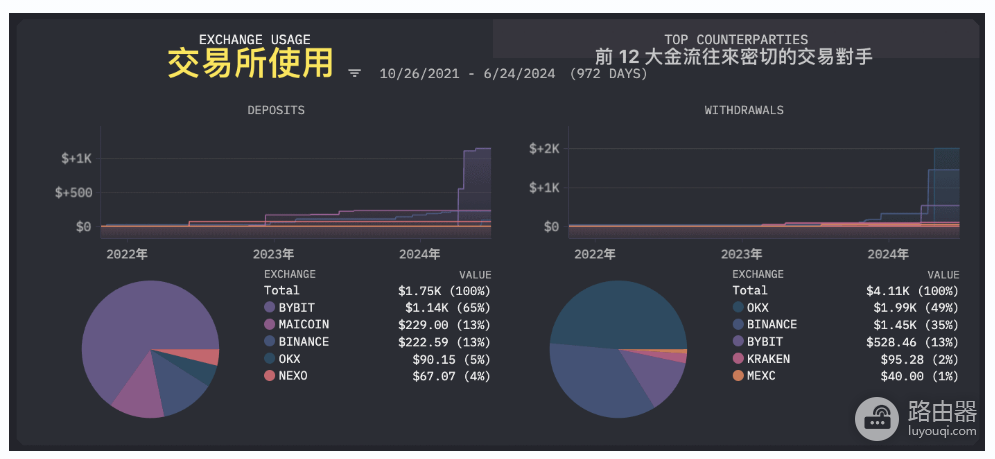Click the WITHDRAWALS chart heading

point(744,110)
